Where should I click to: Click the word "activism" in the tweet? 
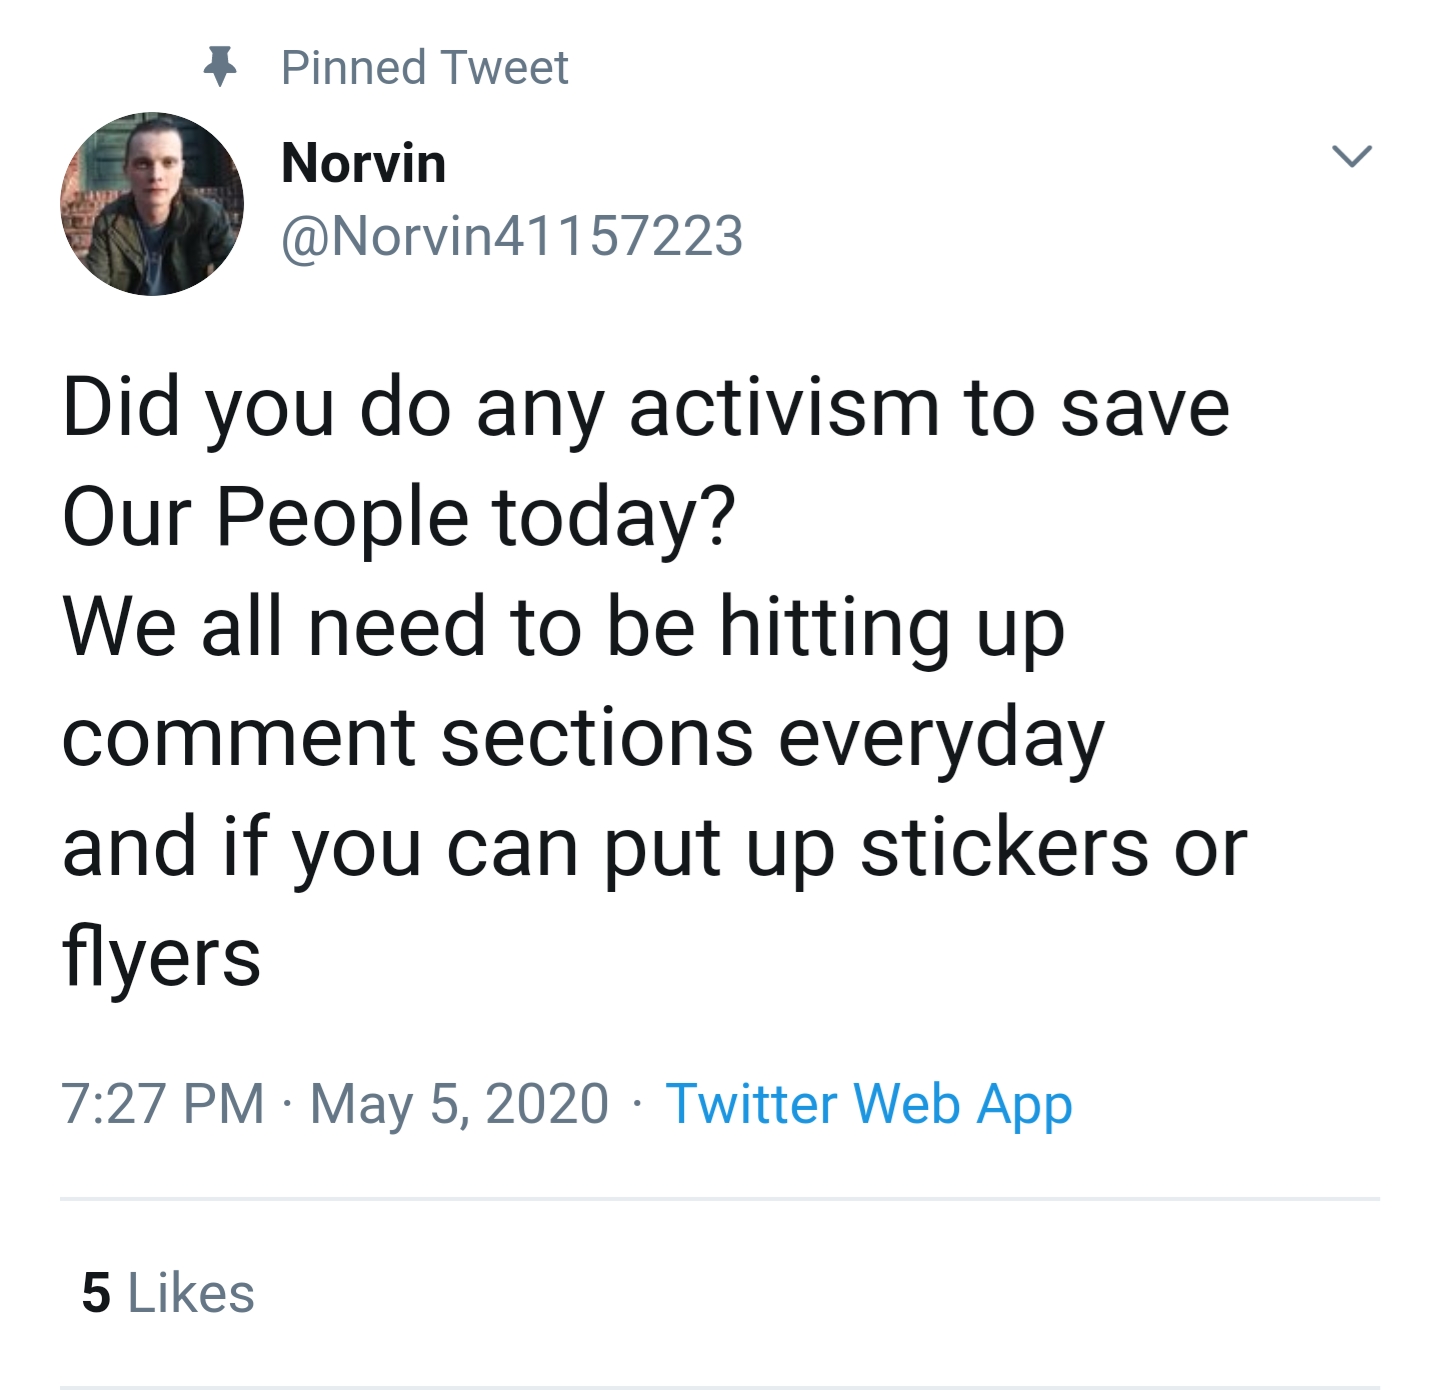(784, 408)
